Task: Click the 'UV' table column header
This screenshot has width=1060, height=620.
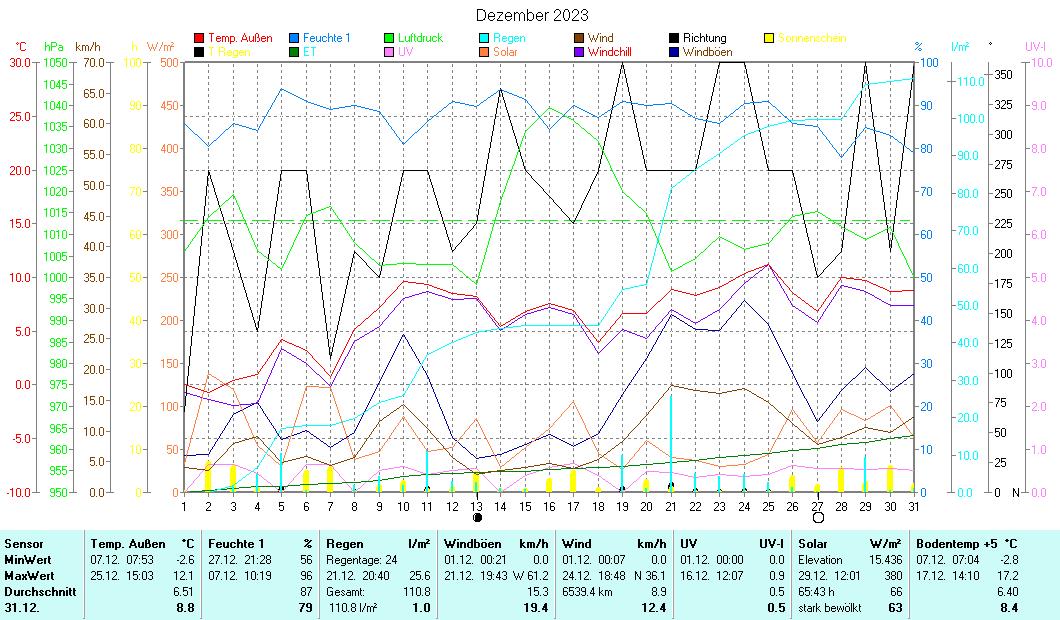Action: [688, 544]
